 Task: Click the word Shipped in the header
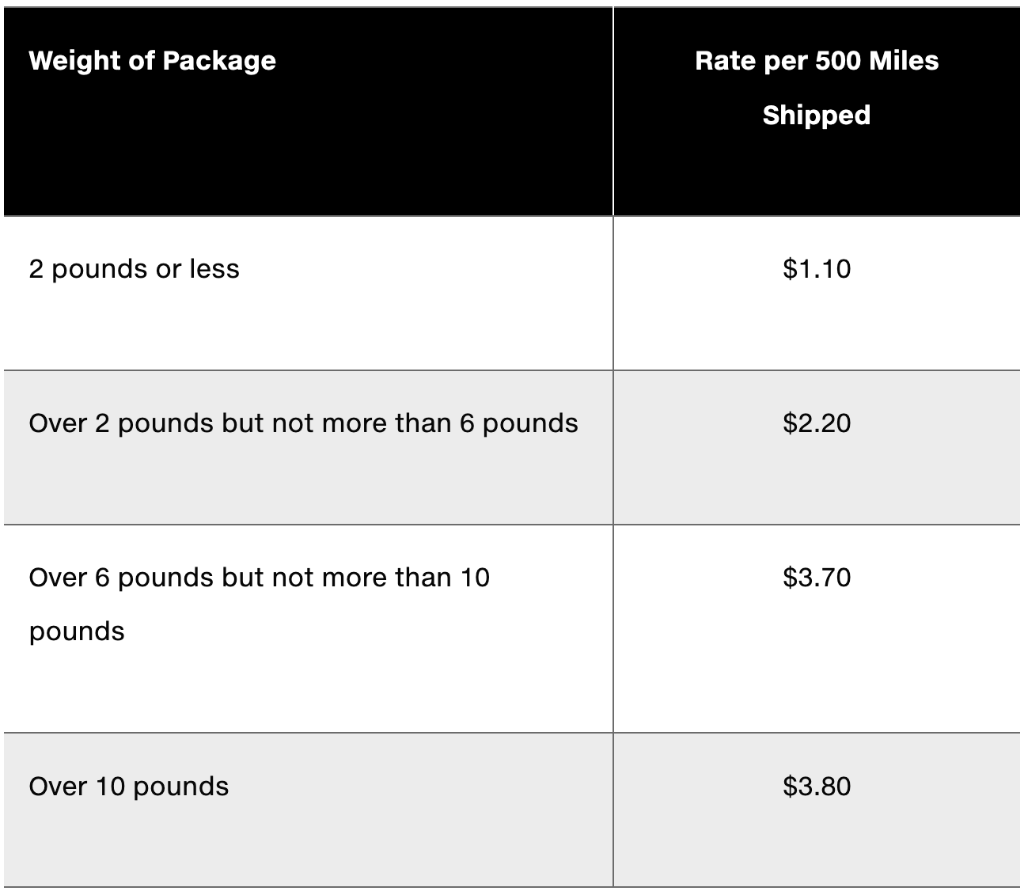click(x=816, y=115)
